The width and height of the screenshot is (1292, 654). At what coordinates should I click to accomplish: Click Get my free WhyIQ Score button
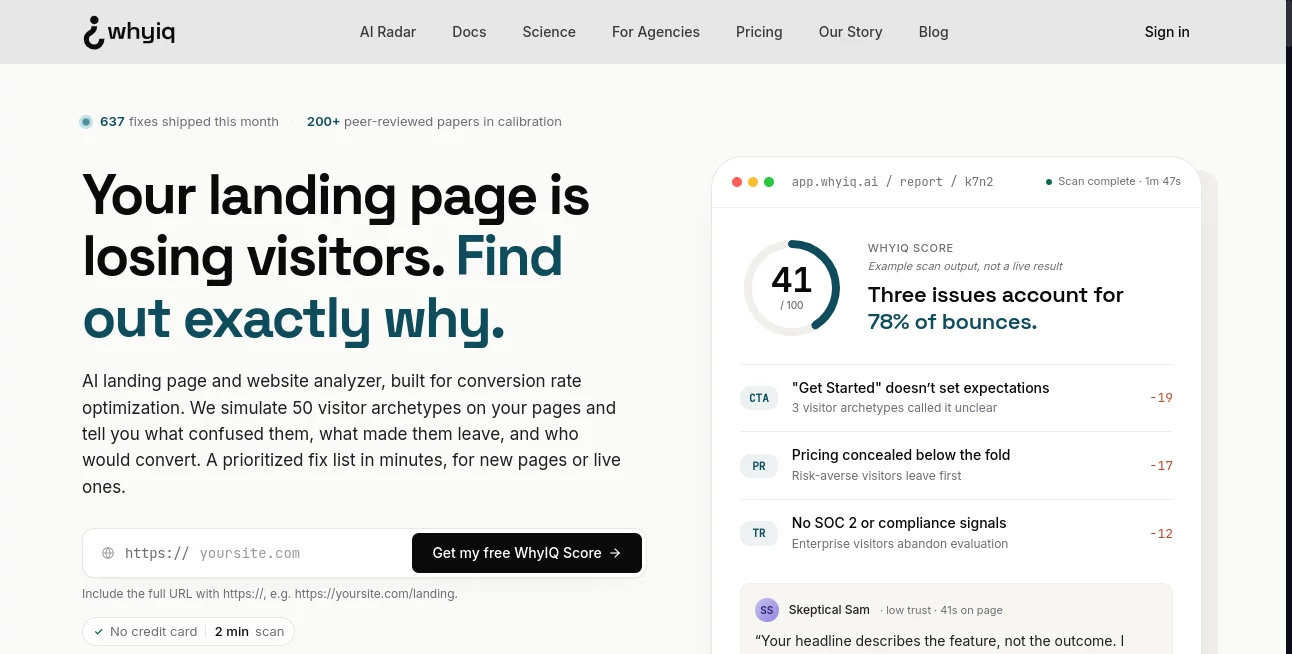click(527, 553)
